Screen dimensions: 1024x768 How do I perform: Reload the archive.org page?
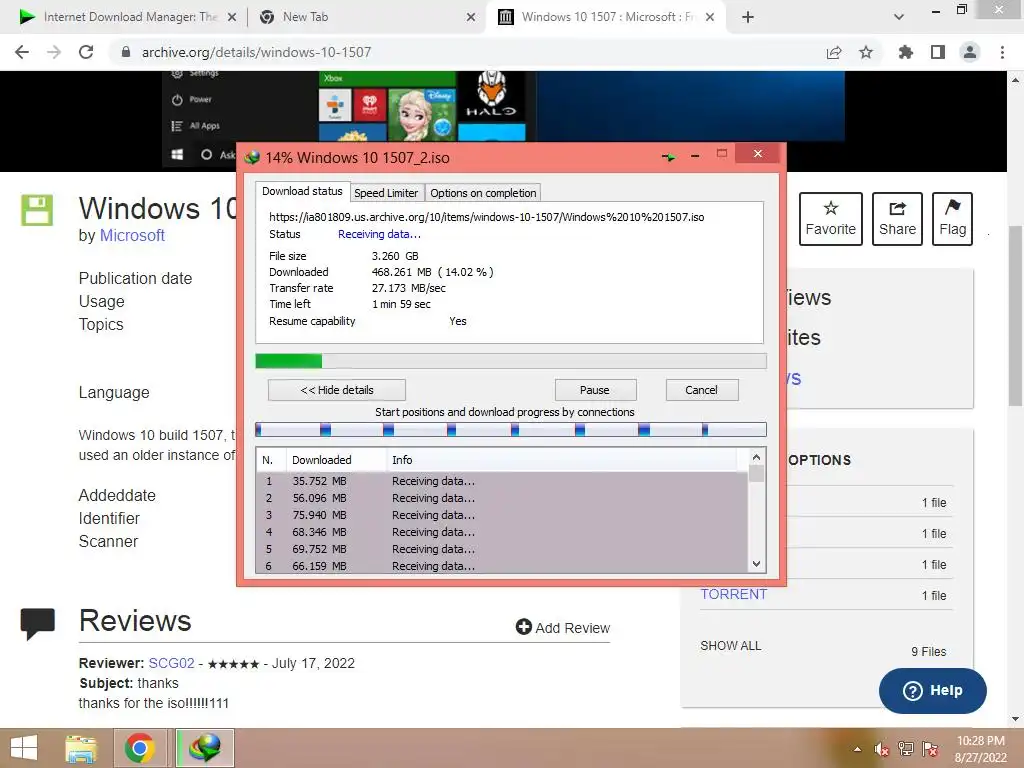[86, 52]
